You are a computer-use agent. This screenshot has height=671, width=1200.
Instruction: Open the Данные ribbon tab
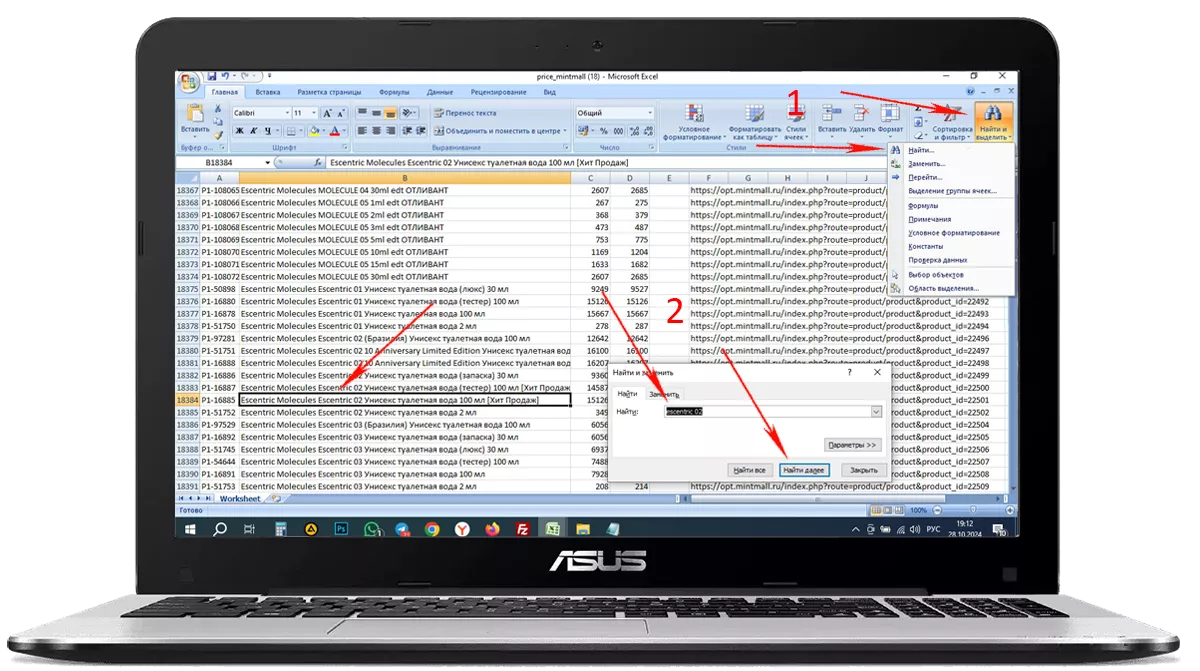tap(440, 92)
